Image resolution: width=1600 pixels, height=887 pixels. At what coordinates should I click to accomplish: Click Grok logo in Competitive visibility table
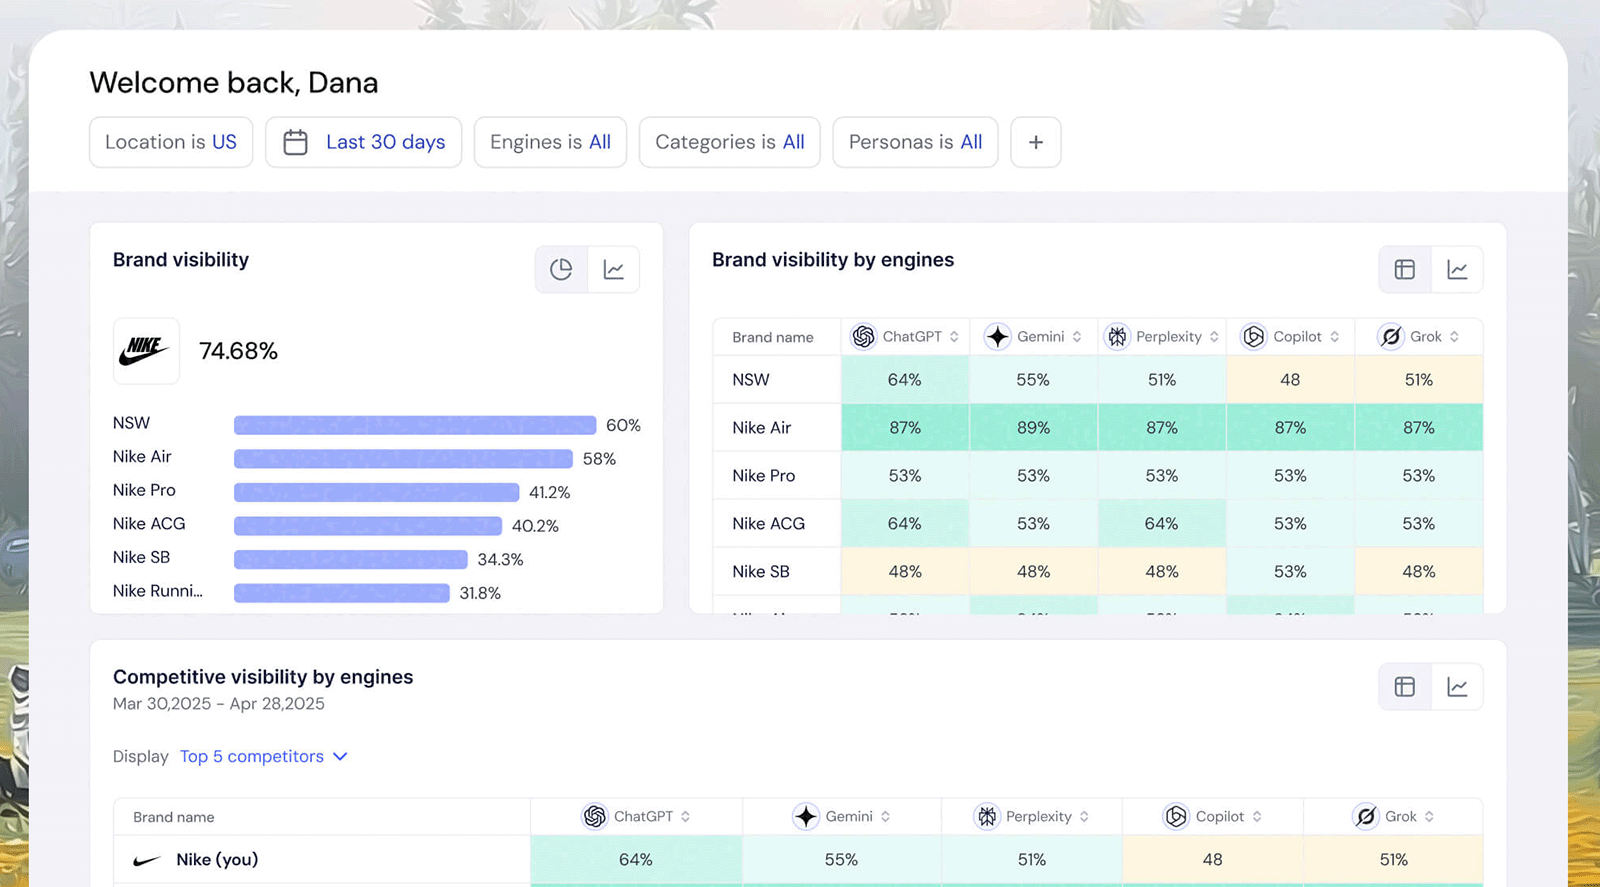[x=1365, y=817]
